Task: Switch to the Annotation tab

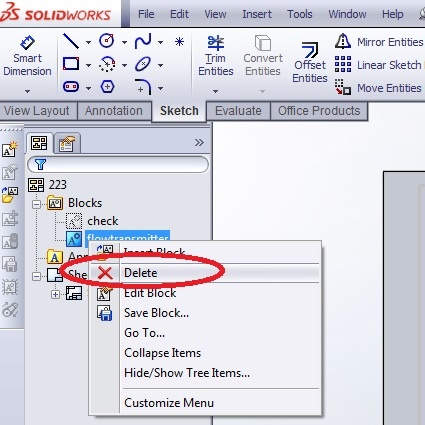Action: [114, 111]
